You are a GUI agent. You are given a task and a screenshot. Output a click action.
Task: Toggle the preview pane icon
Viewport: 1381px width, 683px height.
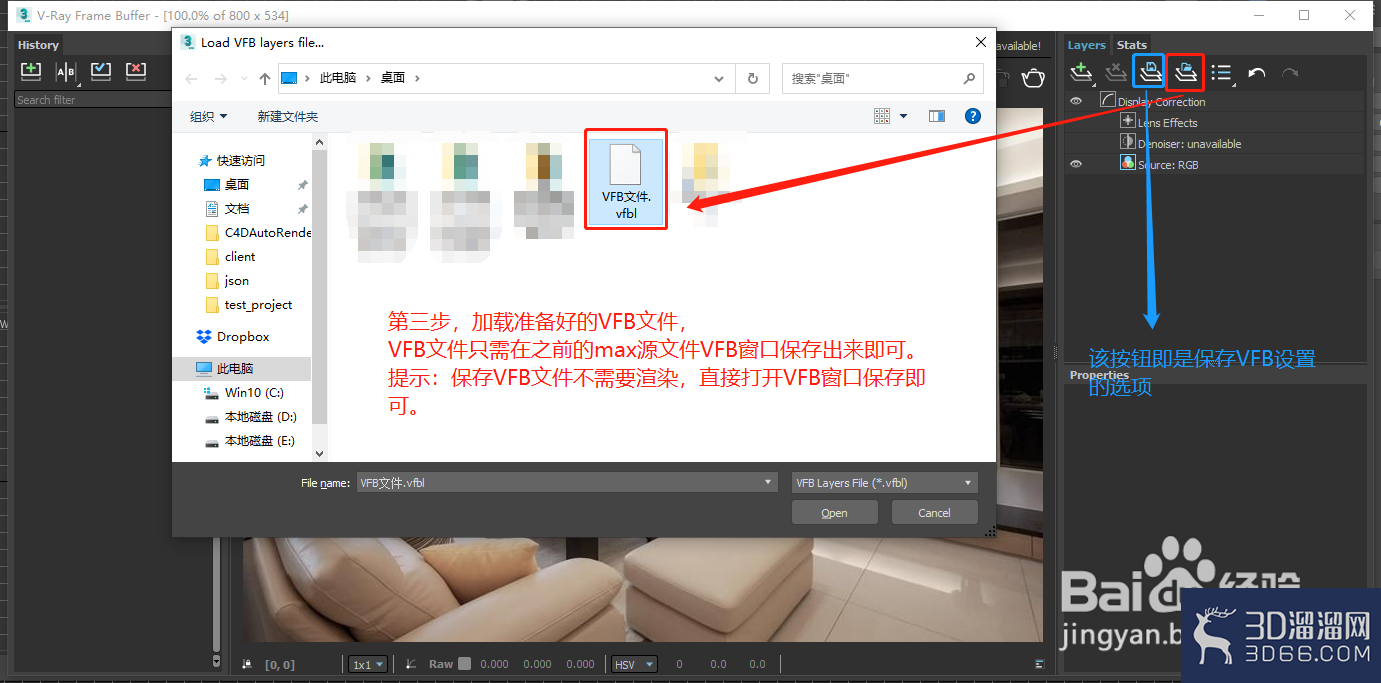click(x=936, y=116)
